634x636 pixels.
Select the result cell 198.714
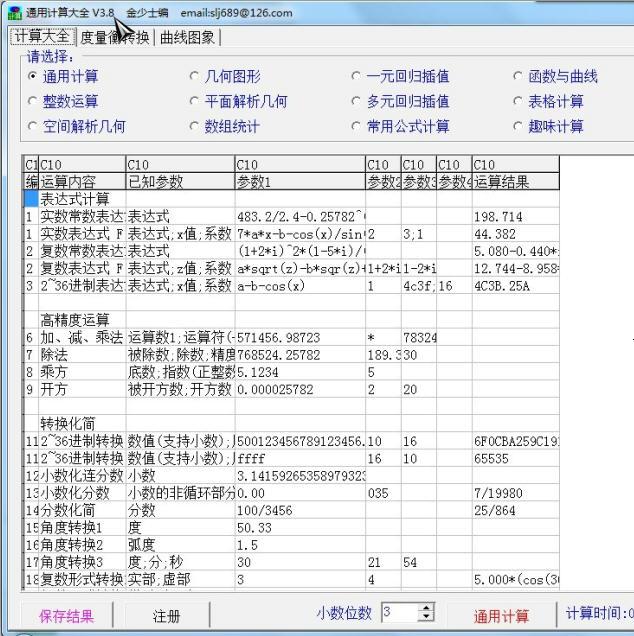click(x=516, y=216)
